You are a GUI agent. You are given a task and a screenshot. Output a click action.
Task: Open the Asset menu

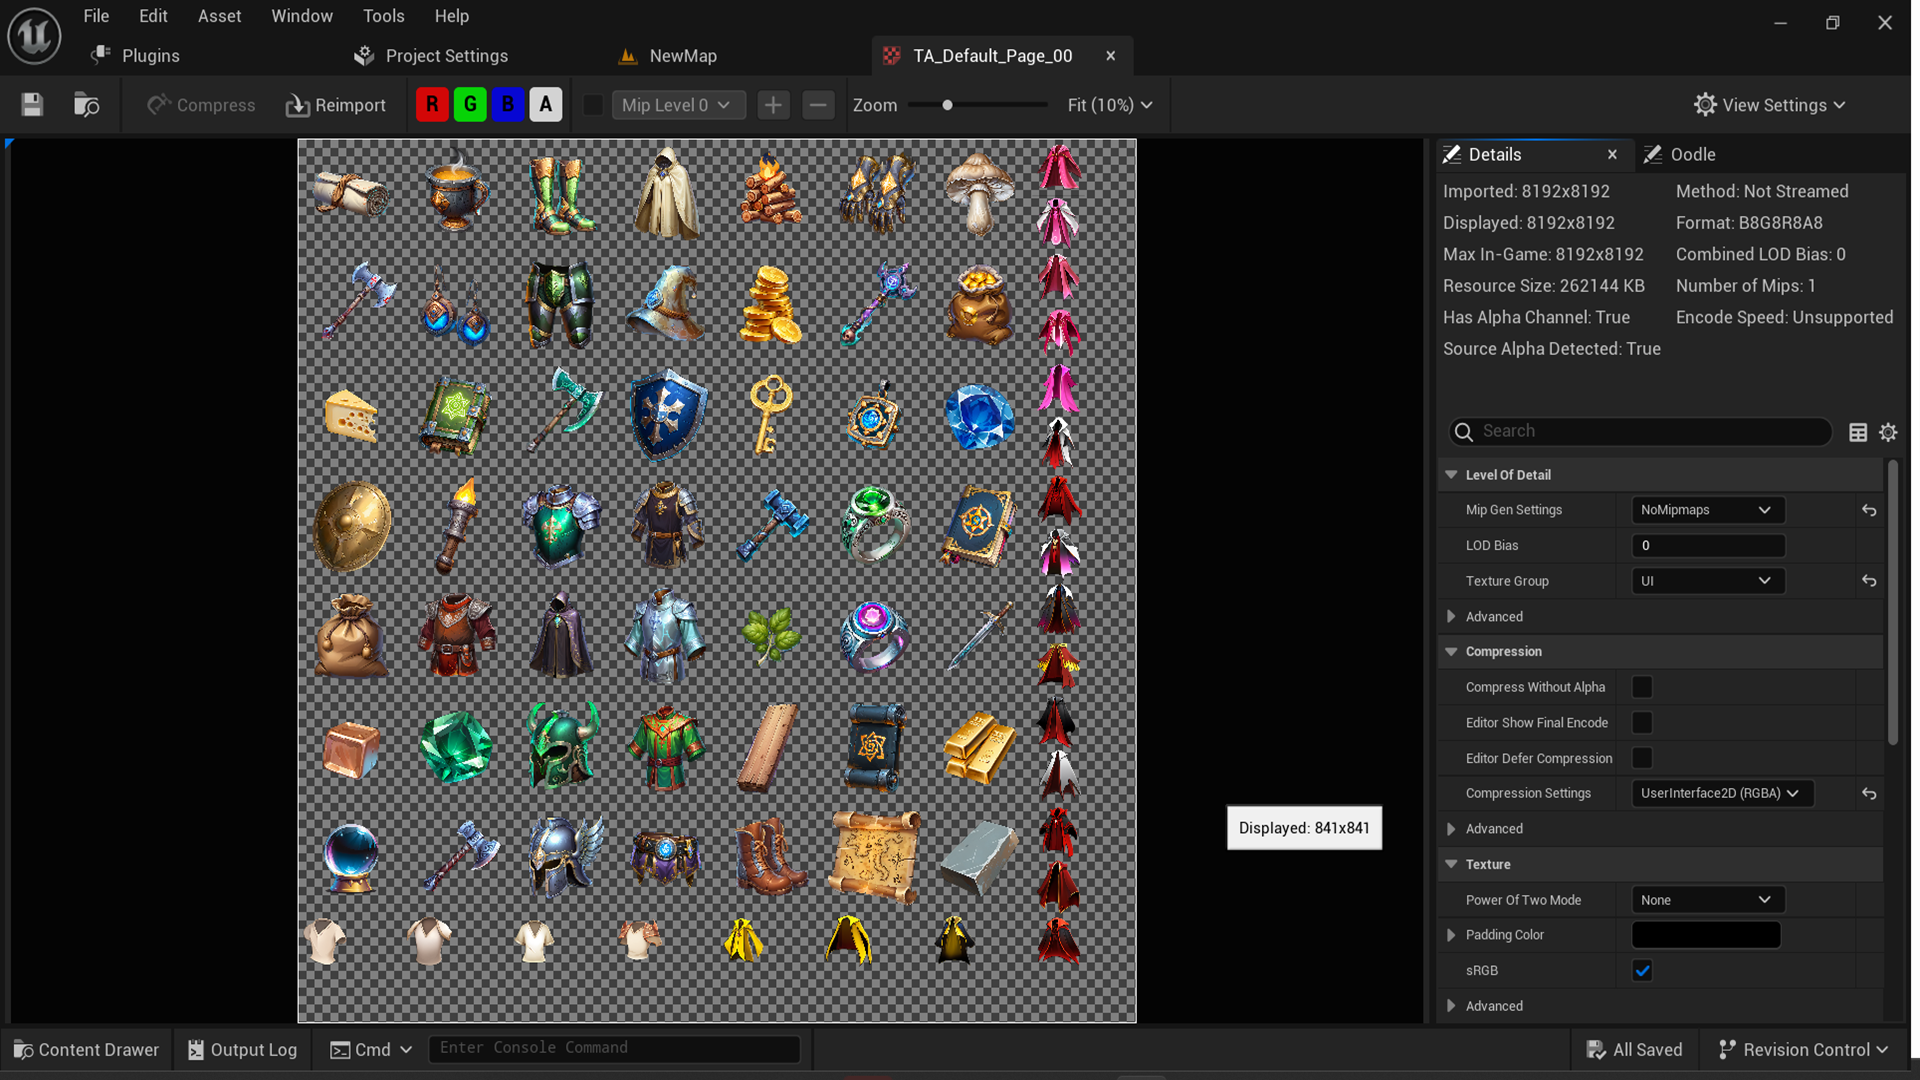tap(219, 16)
